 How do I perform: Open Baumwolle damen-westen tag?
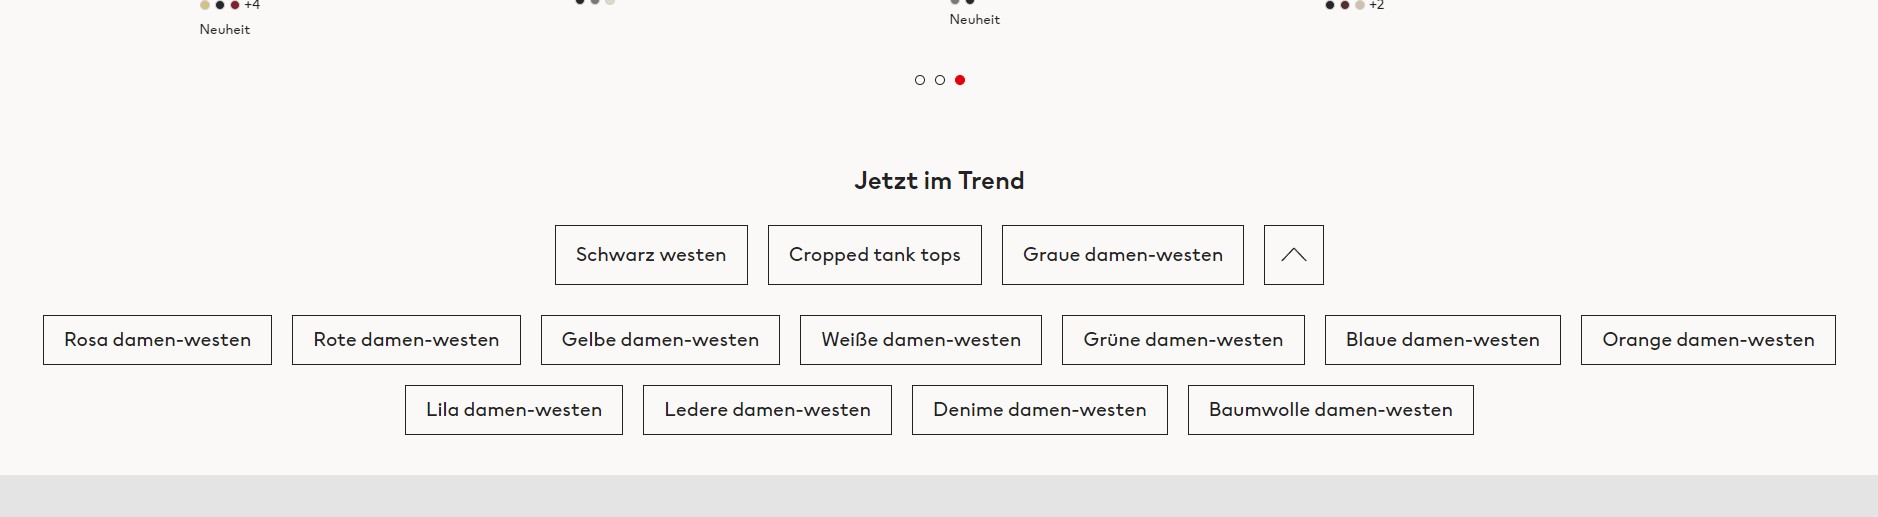point(1331,410)
